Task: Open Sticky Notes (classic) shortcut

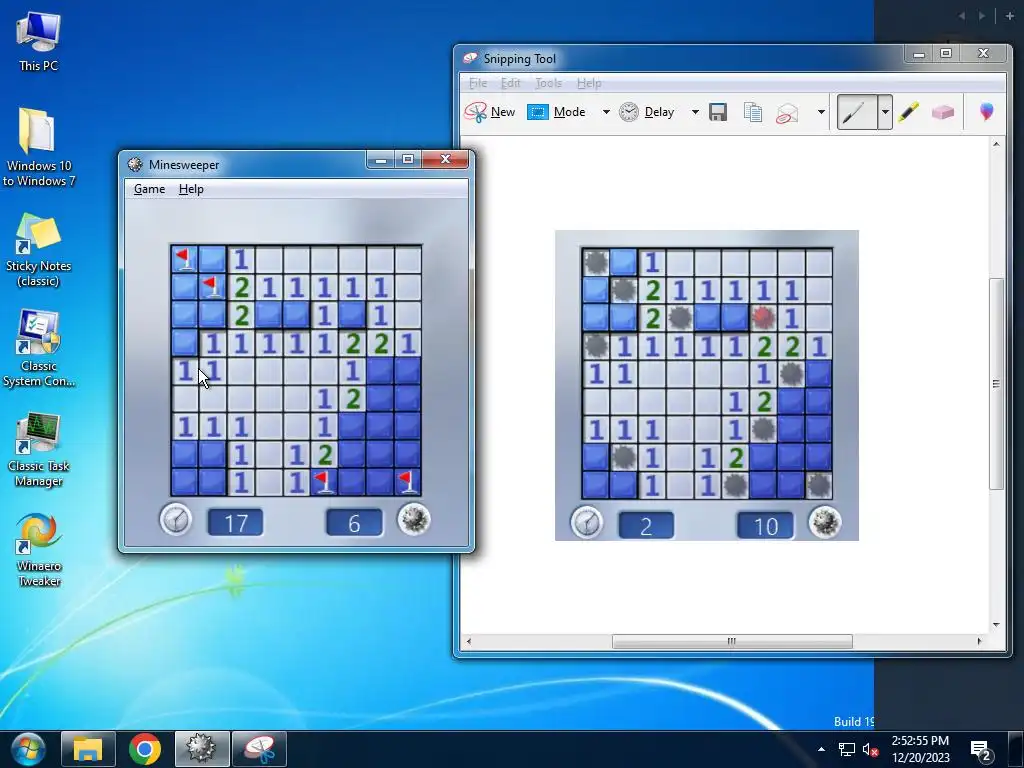Action: 38,250
